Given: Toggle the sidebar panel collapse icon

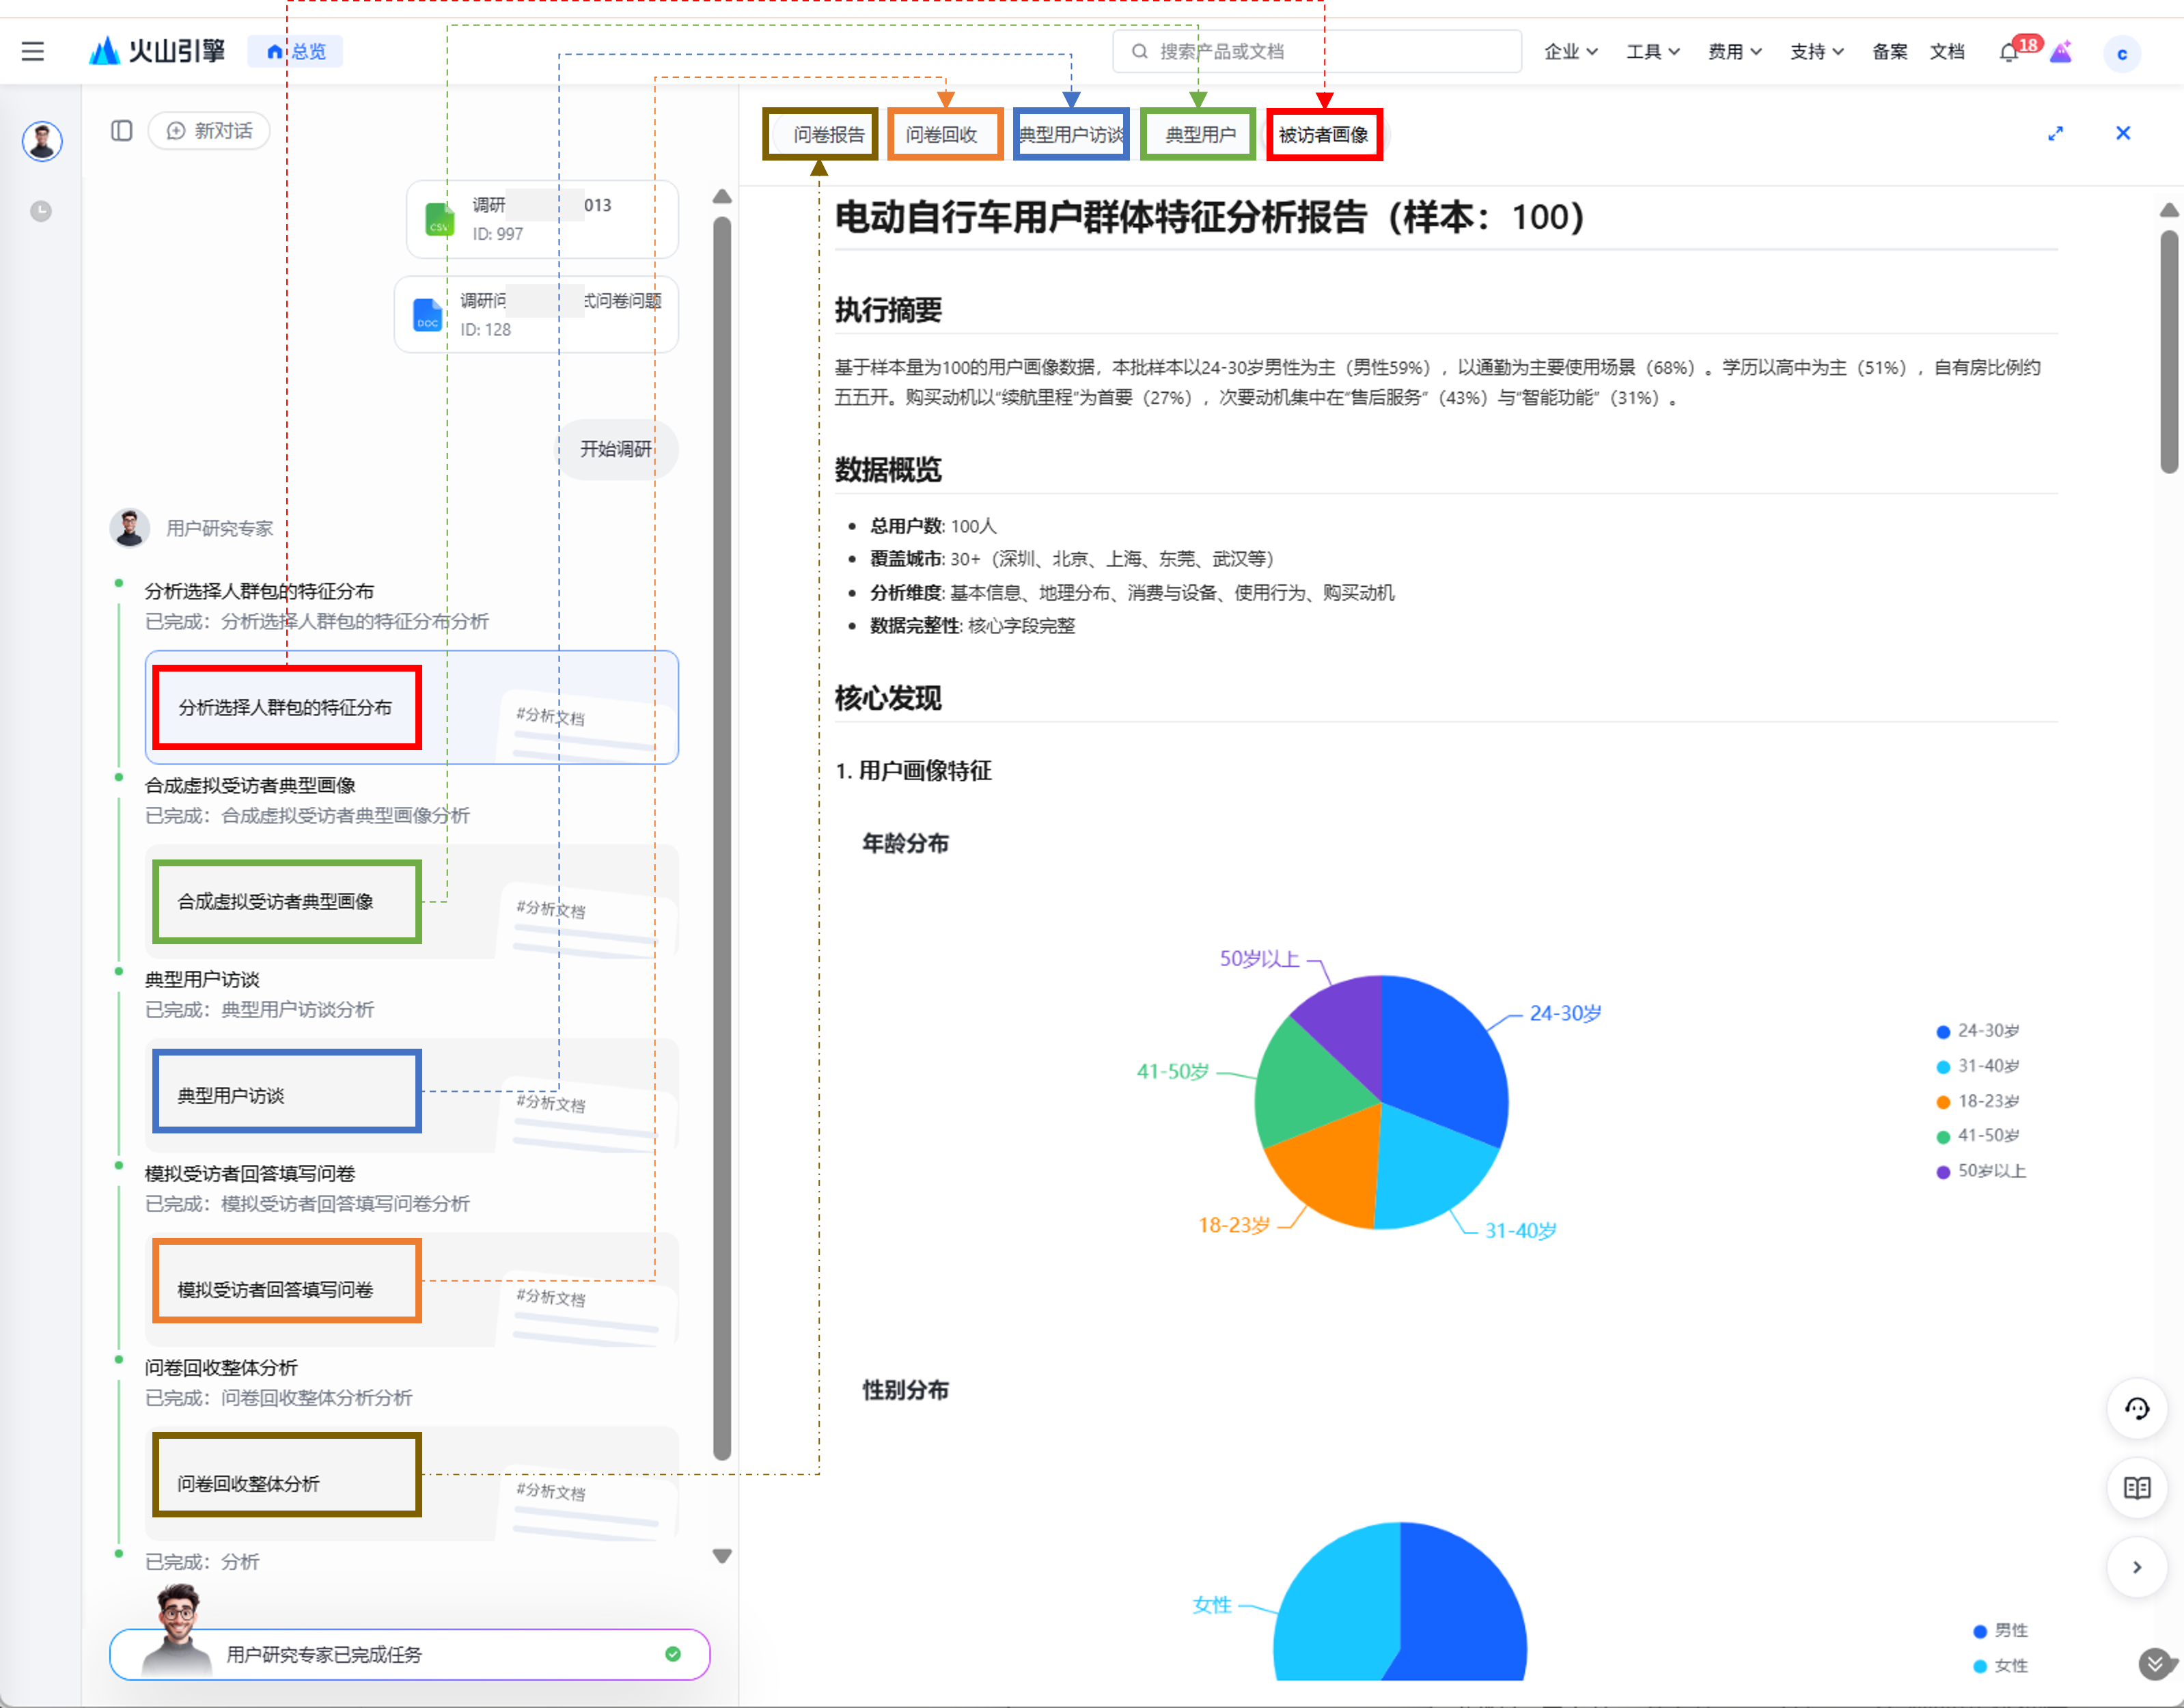Looking at the screenshot, I should [122, 131].
